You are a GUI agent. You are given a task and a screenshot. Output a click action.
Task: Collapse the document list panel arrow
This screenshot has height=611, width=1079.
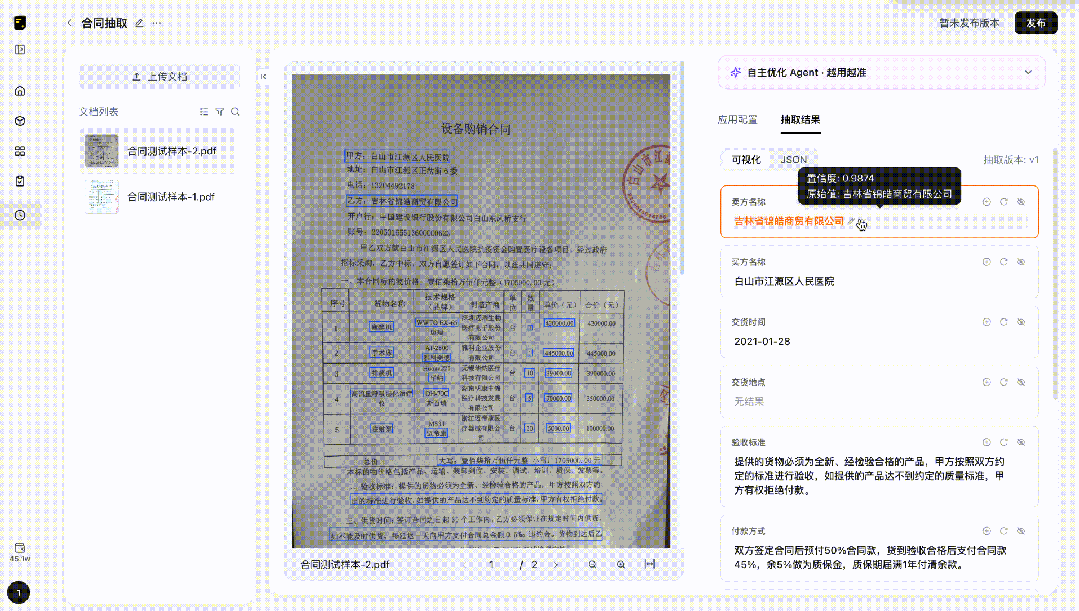[x=264, y=76]
